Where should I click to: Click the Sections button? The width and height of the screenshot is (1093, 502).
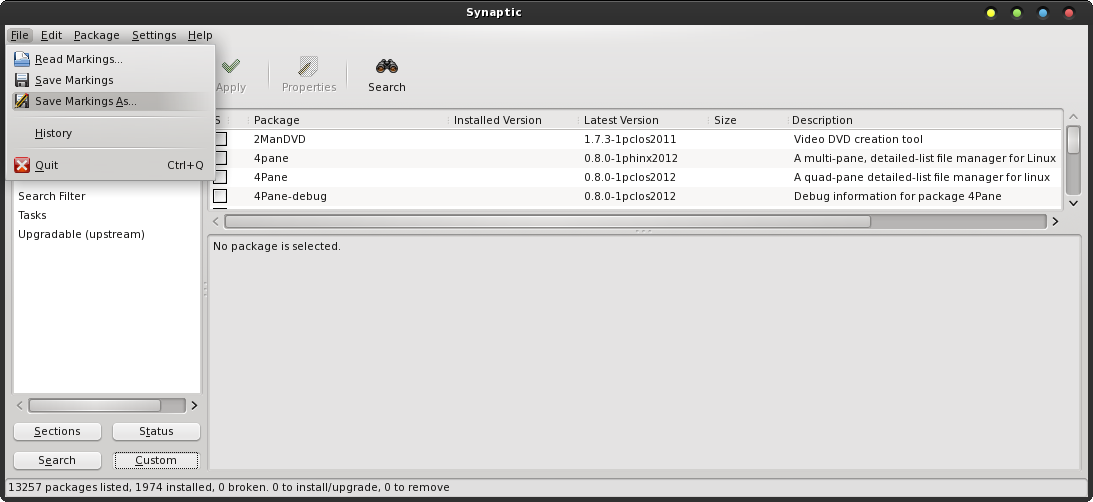pos(57,432)
